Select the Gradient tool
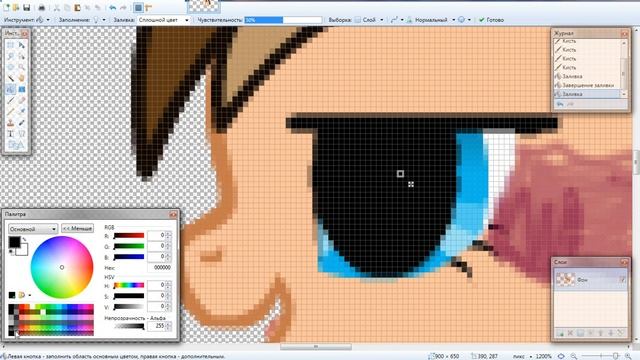The height and width of the screenshot is (360, 640). coord(22,89)
